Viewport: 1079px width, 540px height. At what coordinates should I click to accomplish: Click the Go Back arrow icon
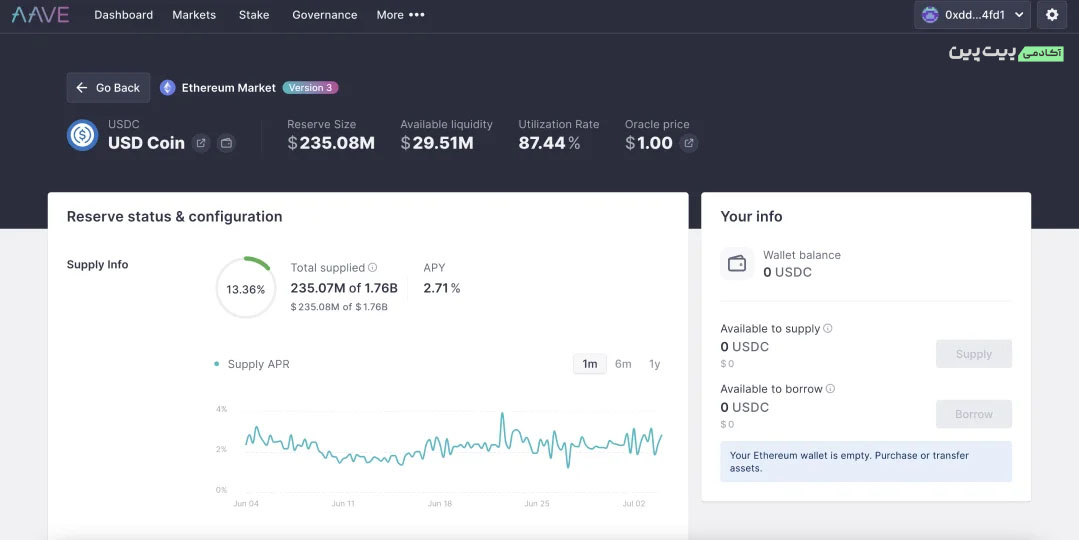coord(82,87)
